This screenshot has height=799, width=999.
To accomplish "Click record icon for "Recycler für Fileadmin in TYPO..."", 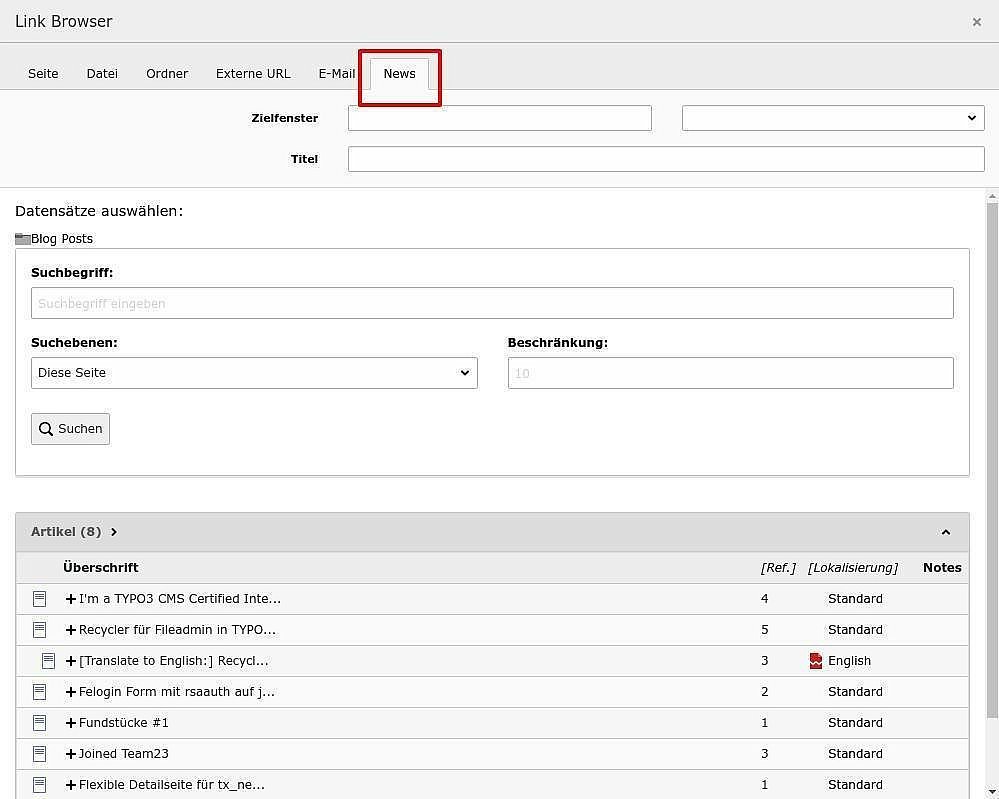I will pos(39,629).
